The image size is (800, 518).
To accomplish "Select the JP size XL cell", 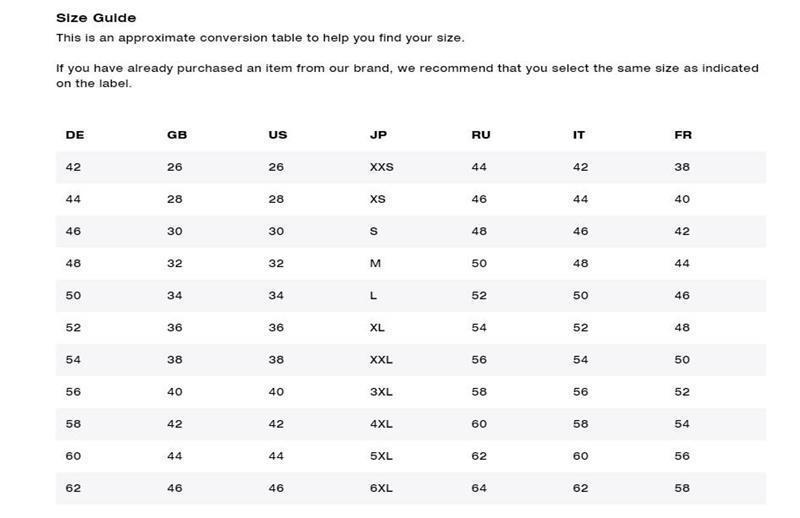I will click(377, 328).
